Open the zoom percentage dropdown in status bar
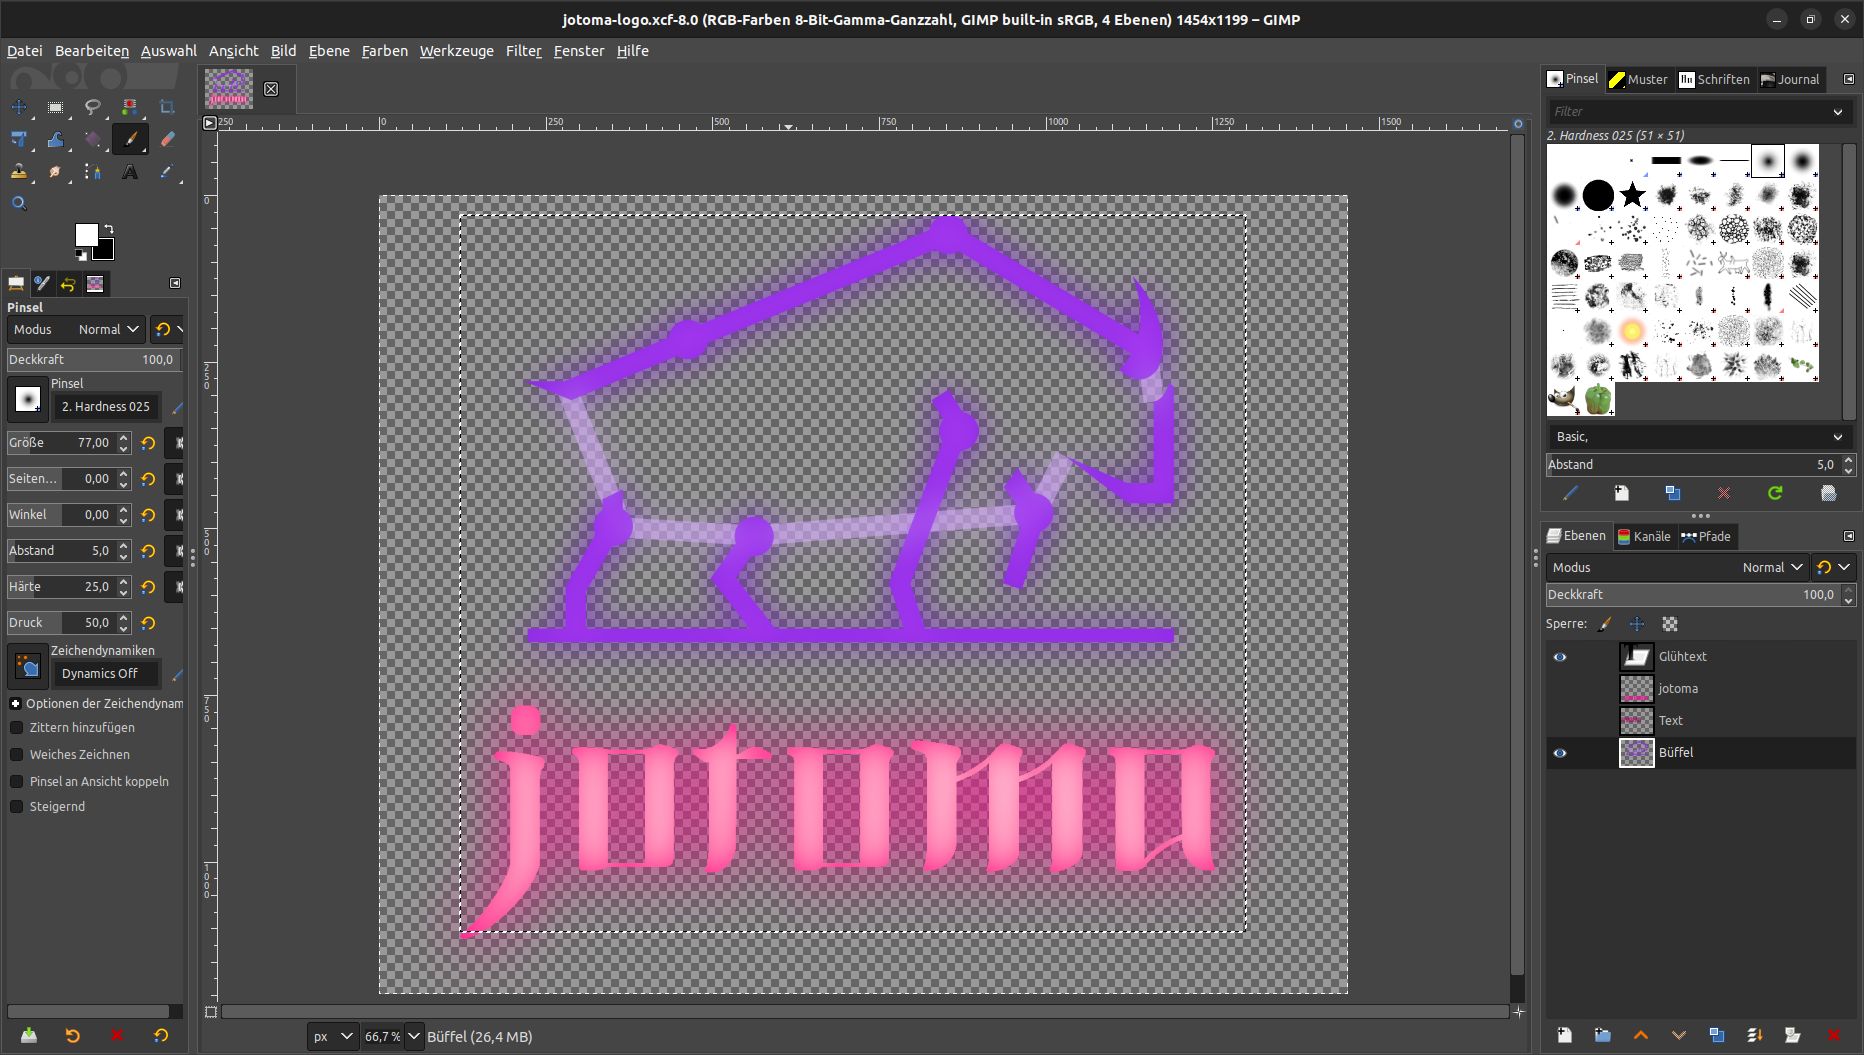The image size is (1864, 1055). pyautogui.click(x=413, y=1036)
